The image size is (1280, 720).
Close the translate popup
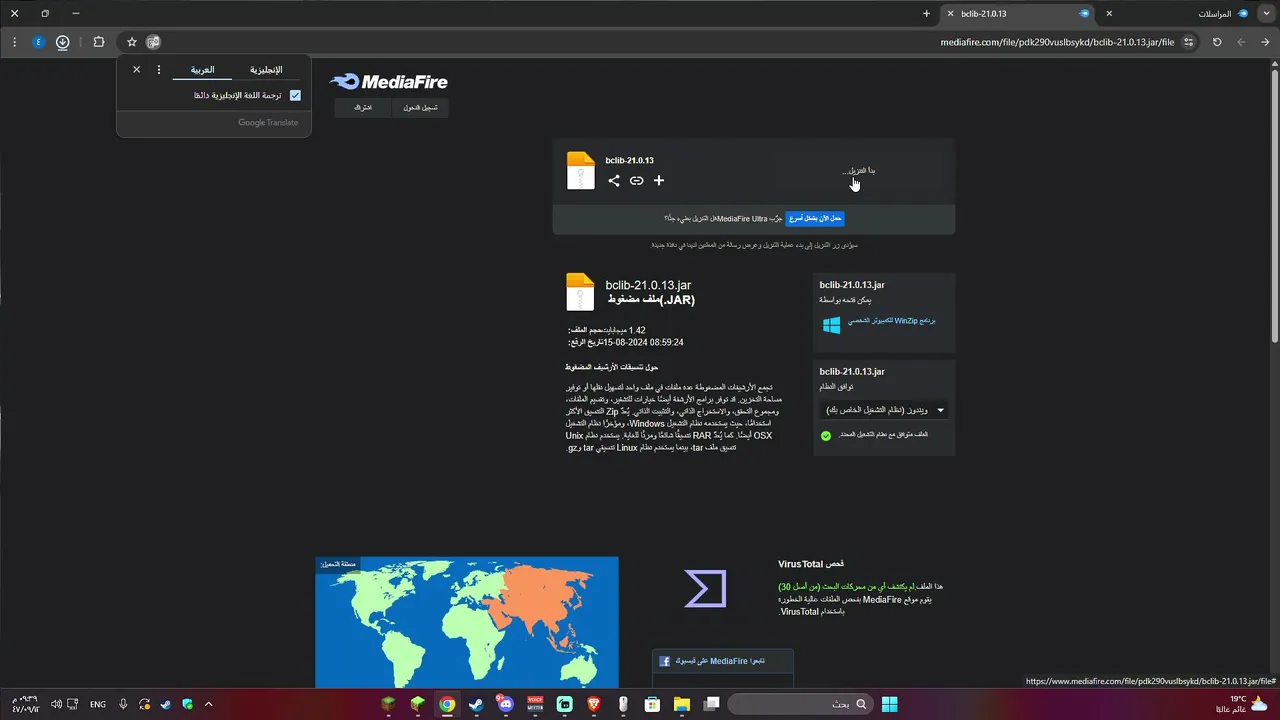[x=137, y=70]
